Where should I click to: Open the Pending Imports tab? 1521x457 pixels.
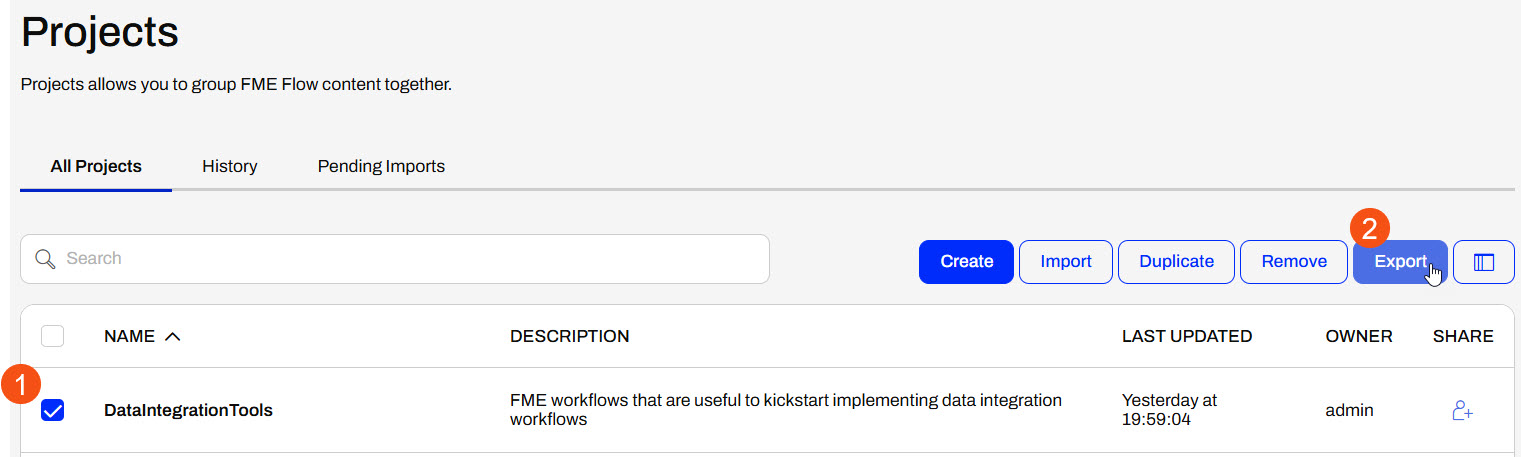pyautogui.click(x=381, y=166)
